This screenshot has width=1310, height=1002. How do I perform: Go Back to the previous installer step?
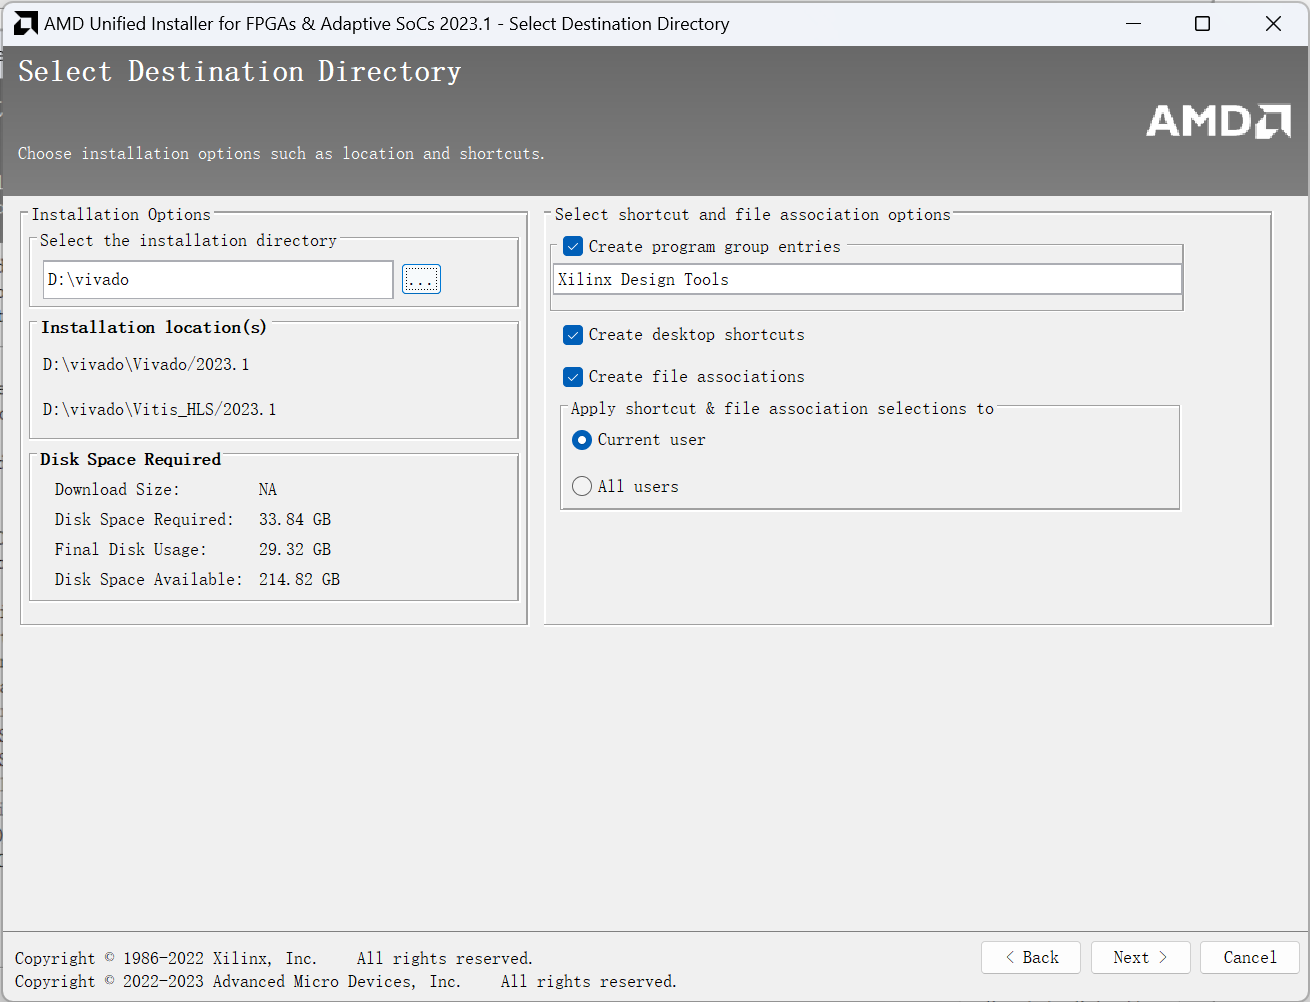point(1031,958)
